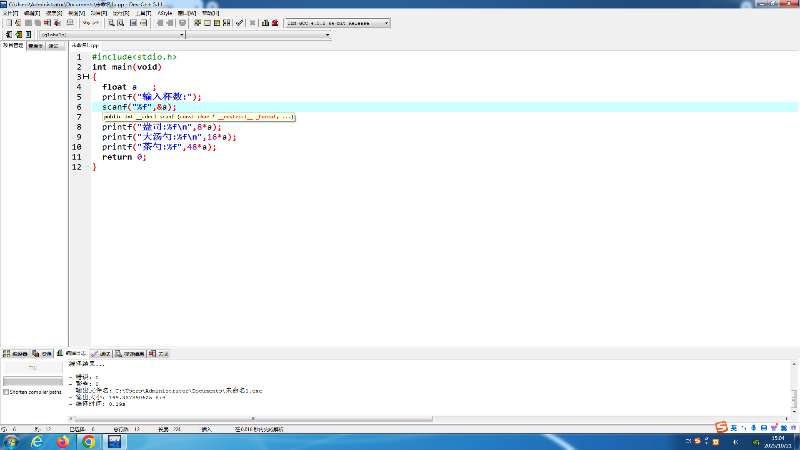The width and height of the screenshot is (800, 450).
Task: Enable the Shorten compiler paths checkbox
Action: (6, 392)
